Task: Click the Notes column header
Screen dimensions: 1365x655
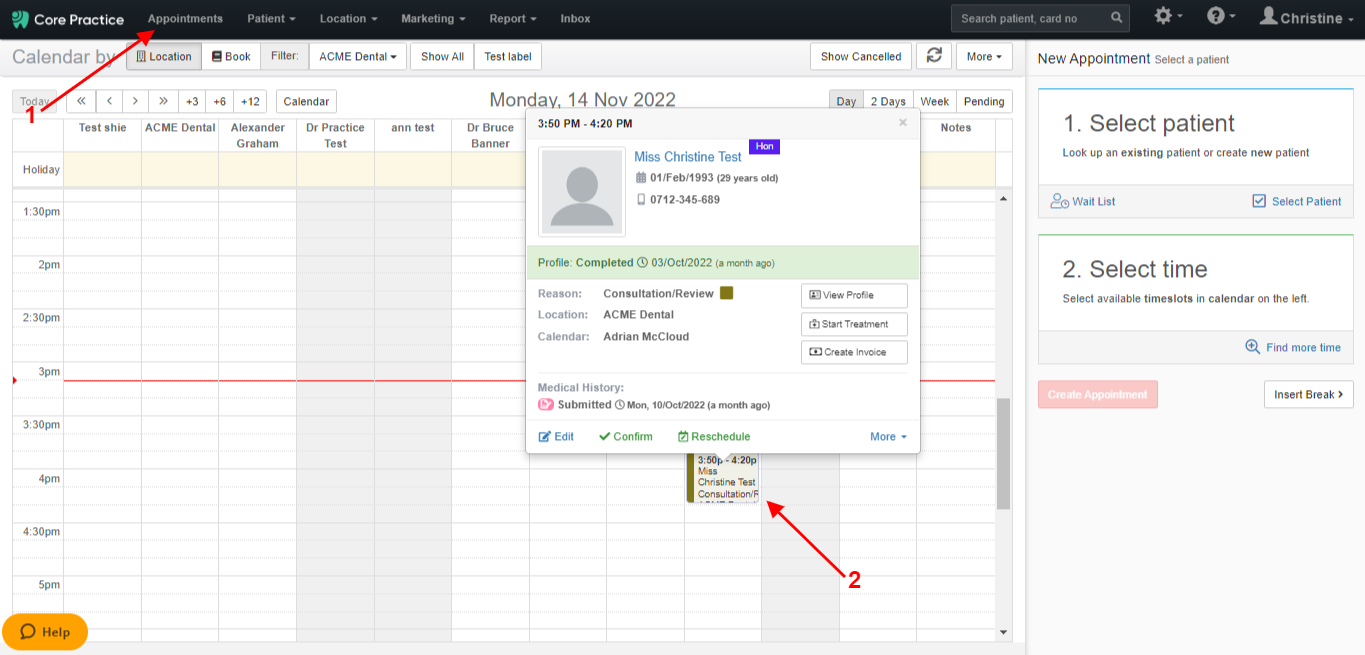Action: (x=956, y=127)
